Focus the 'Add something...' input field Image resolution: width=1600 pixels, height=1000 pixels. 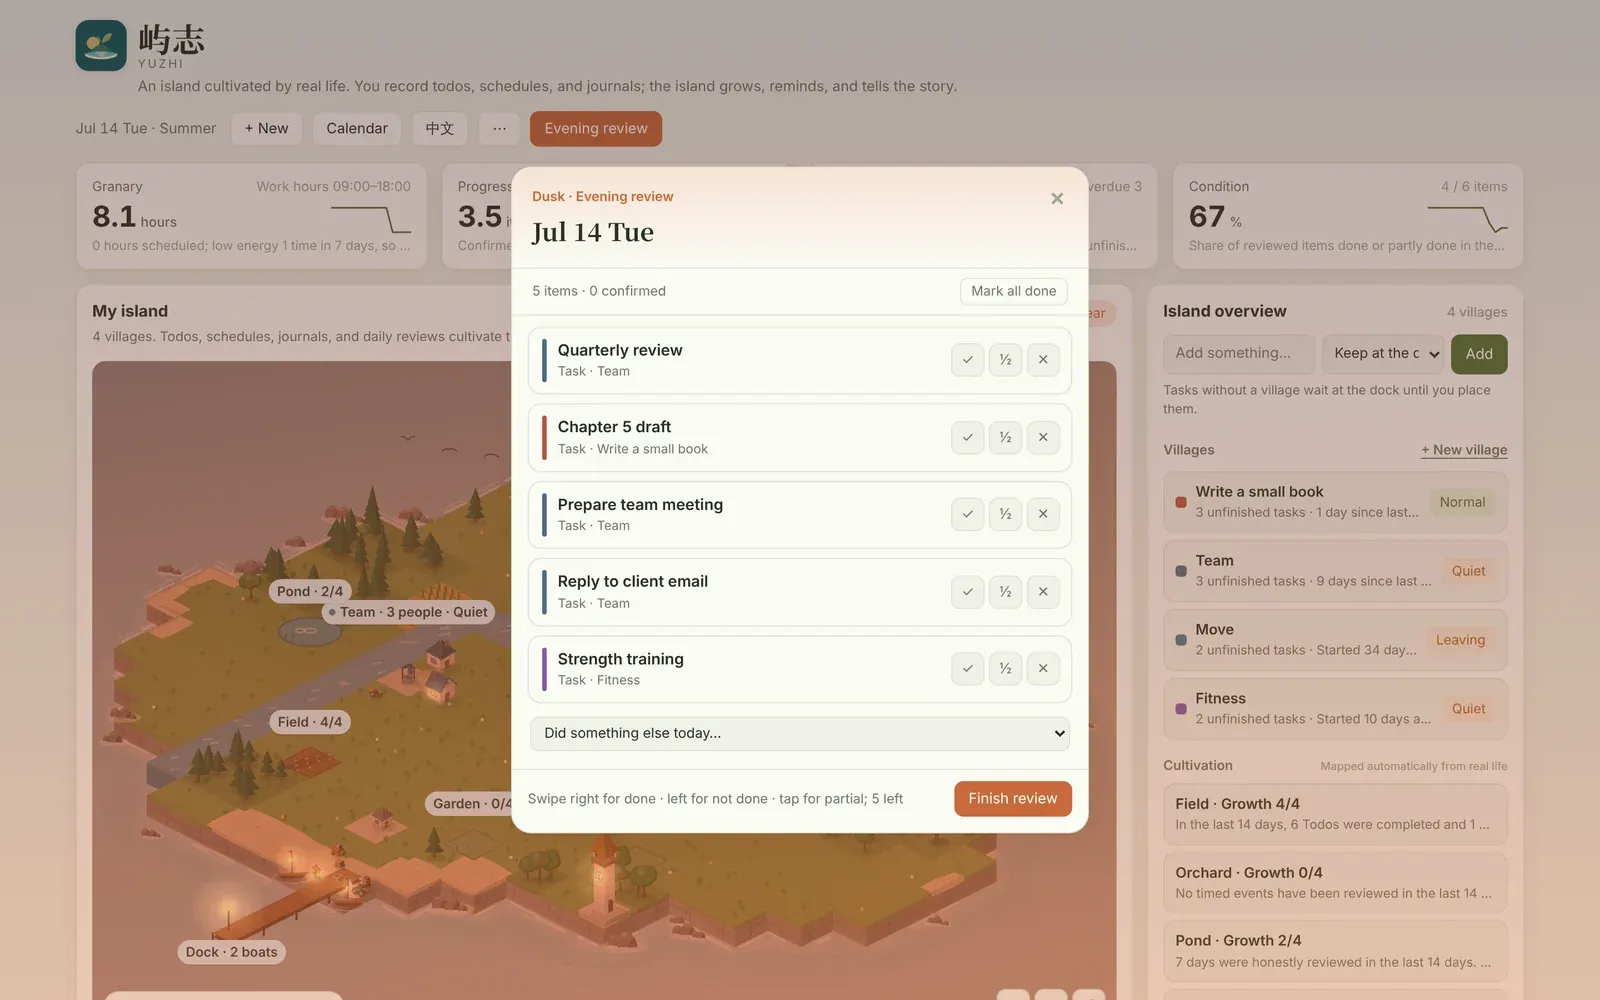(1239, 354)
